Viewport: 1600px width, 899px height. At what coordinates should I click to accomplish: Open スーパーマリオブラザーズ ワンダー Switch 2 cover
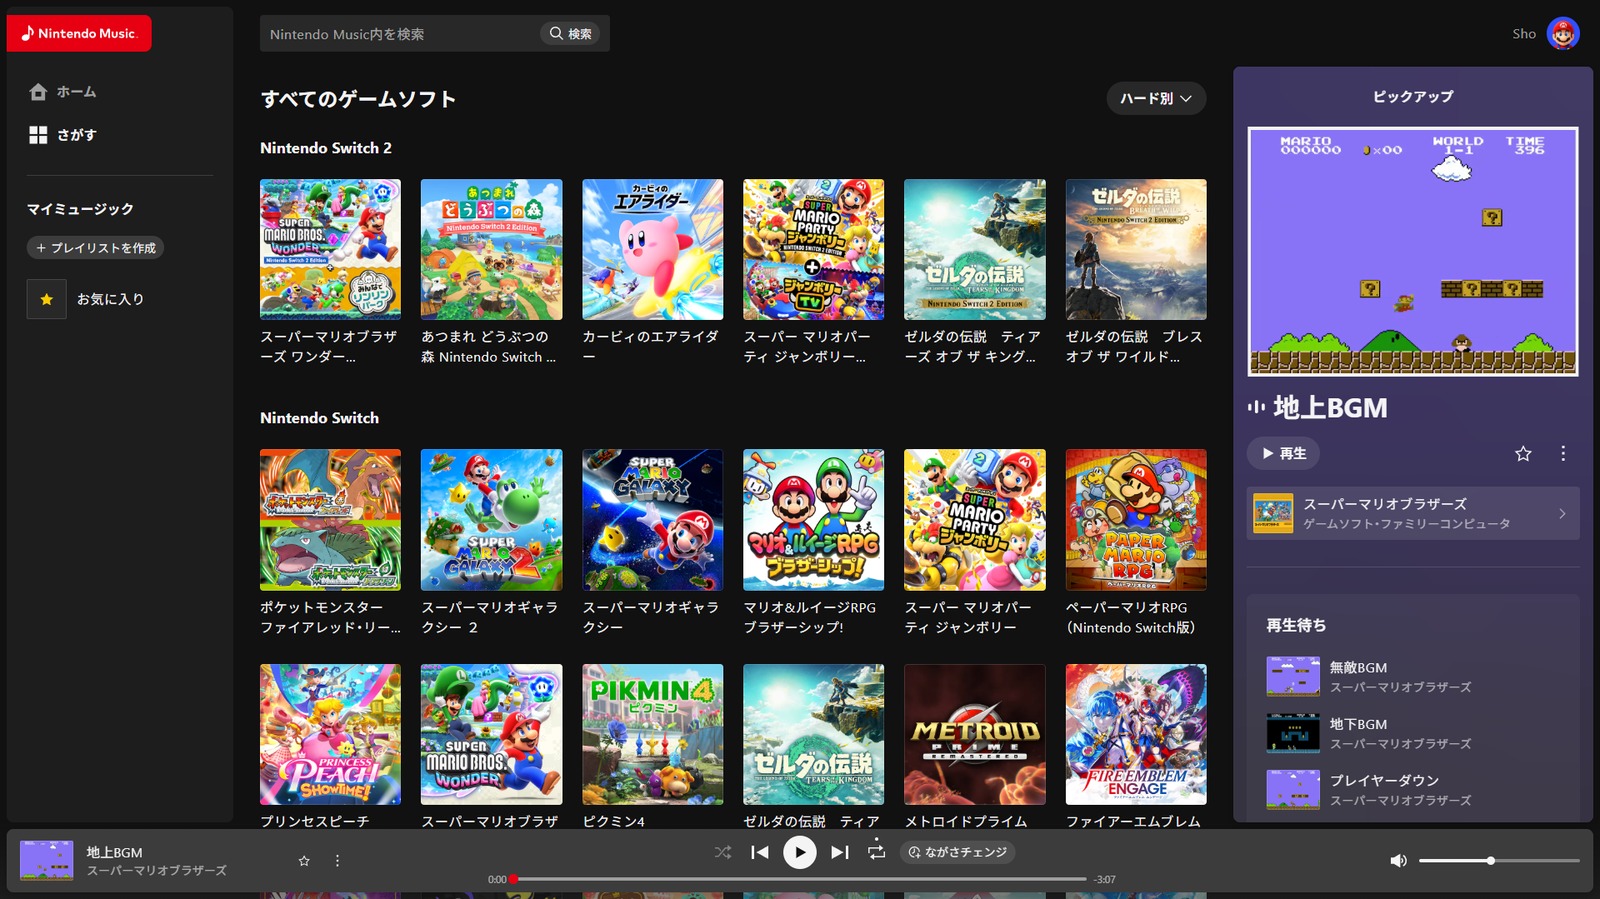(x=330, y=250)
